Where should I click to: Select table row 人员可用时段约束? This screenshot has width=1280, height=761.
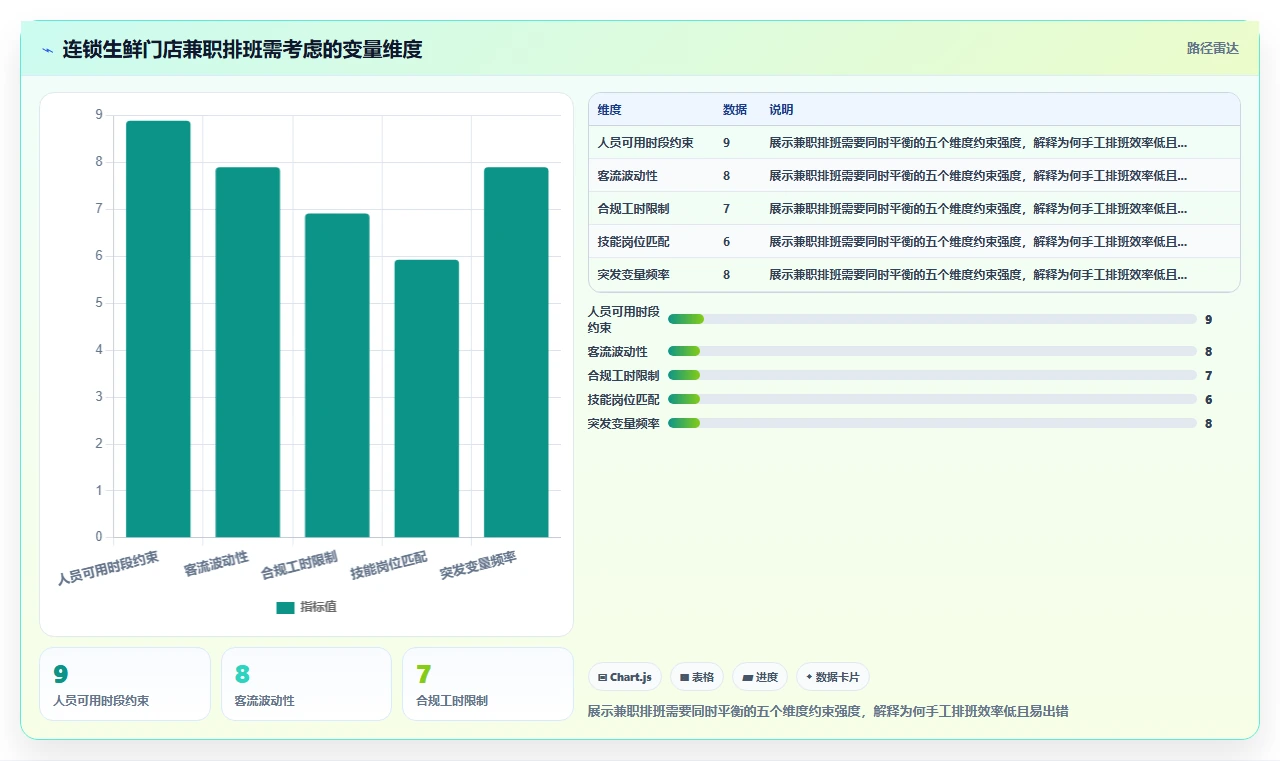coord(914,143)
